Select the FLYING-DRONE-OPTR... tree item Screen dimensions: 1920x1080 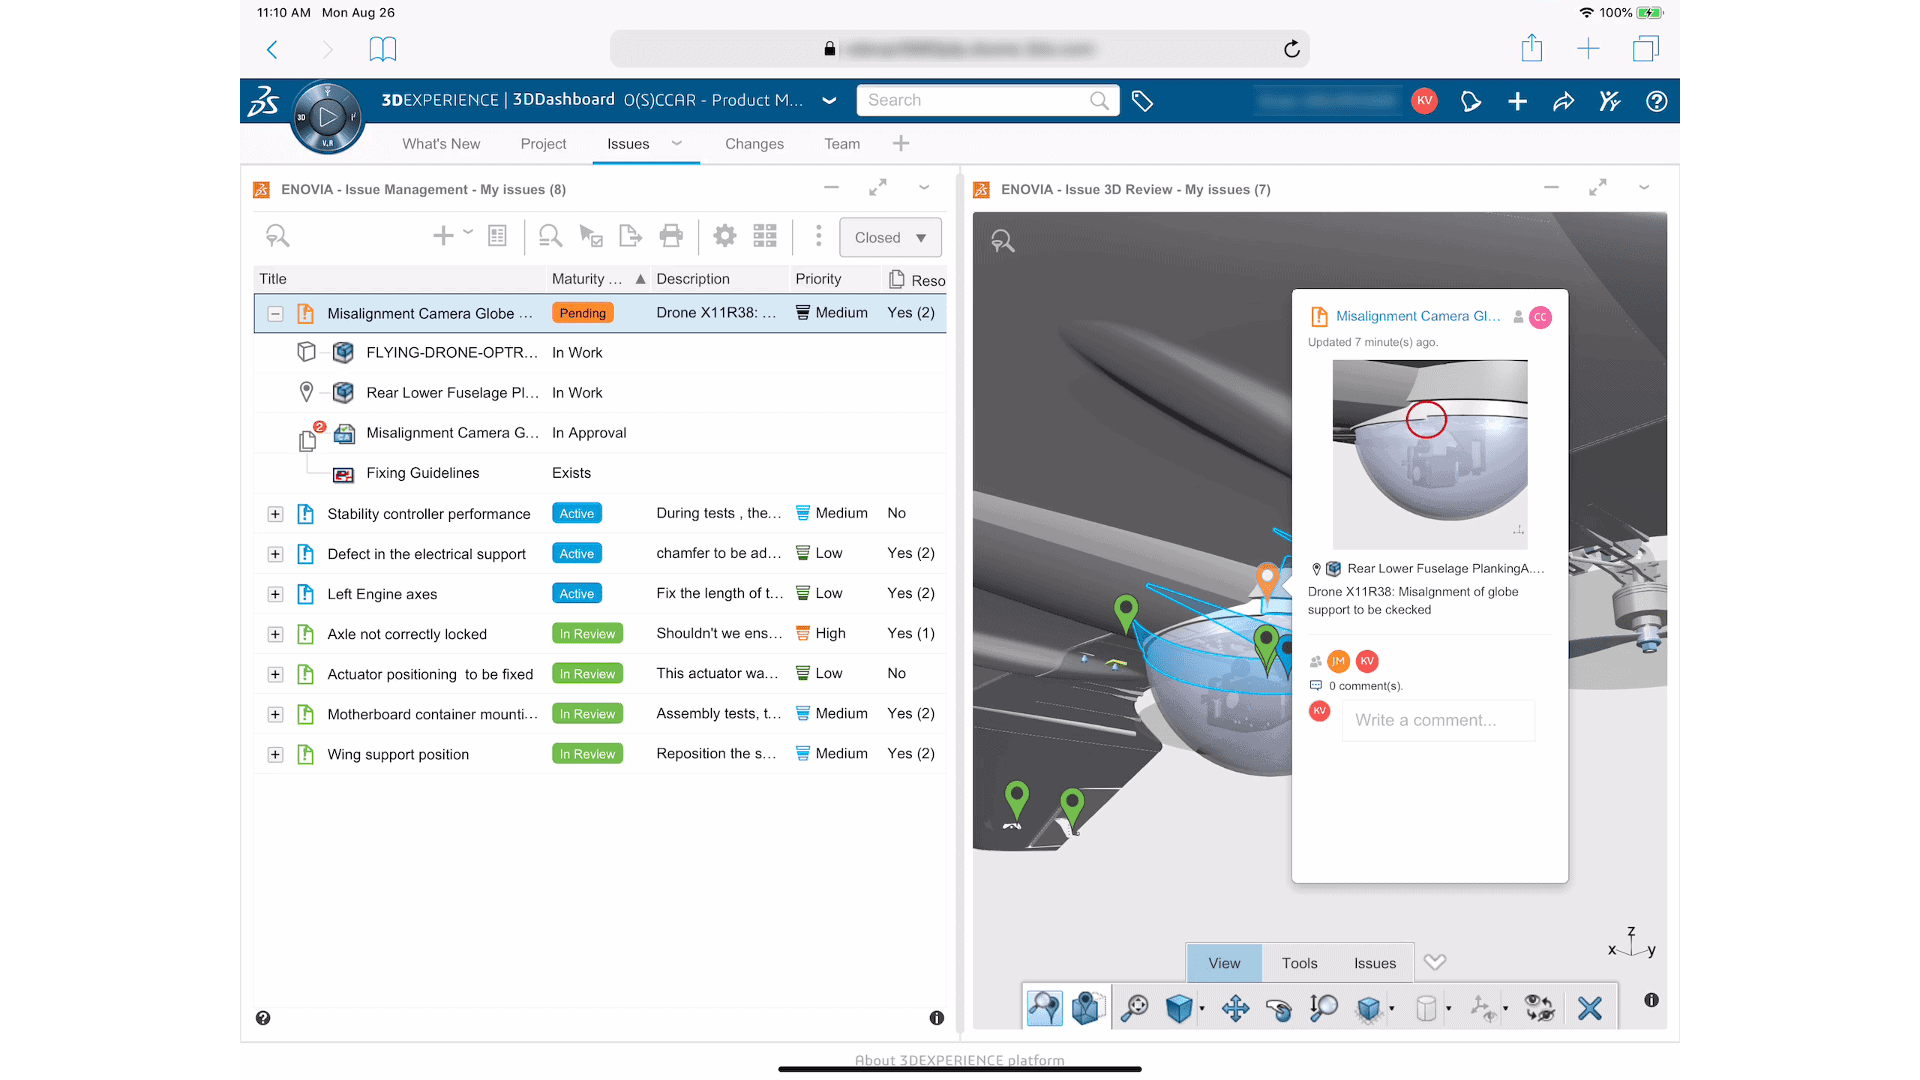point(452,353)
